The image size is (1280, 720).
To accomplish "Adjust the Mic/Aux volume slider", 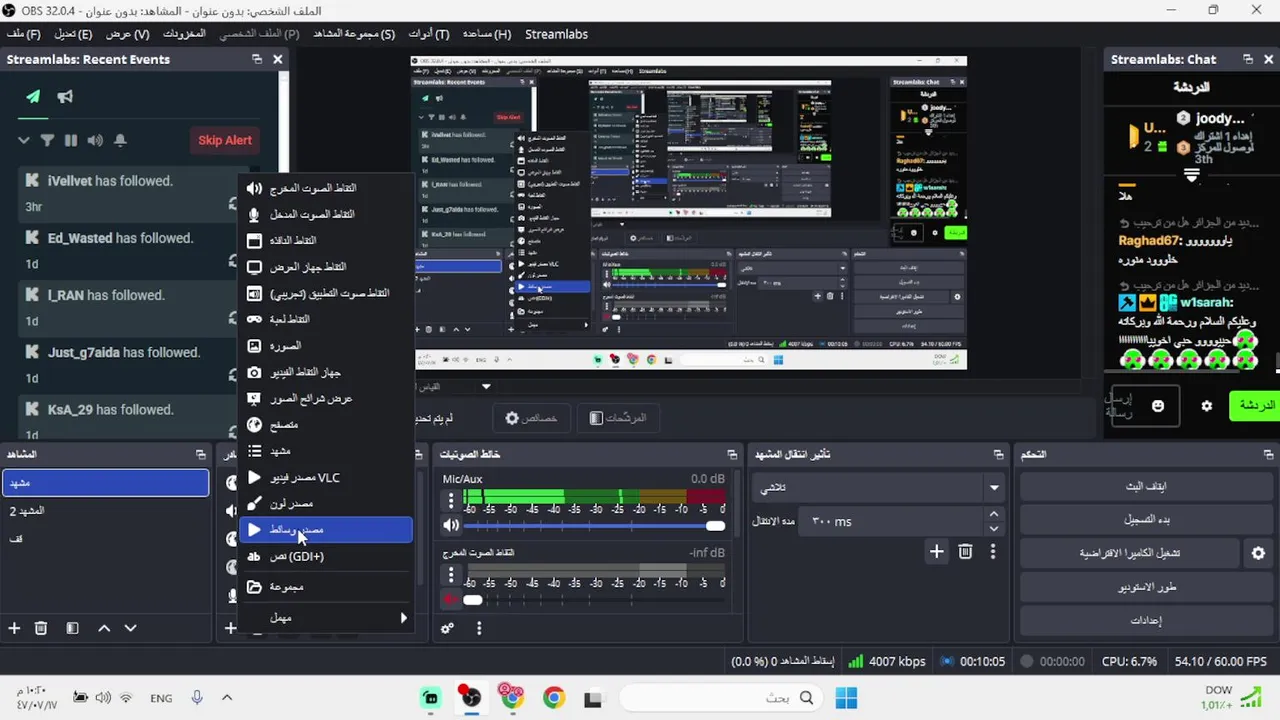I will 594,526.
